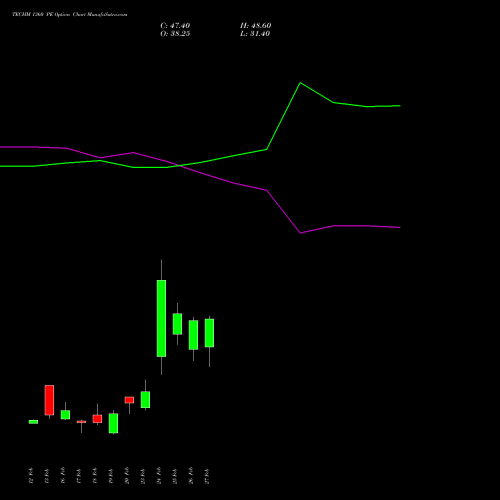Click the "20 Feb" date axis label
Image resolution: width=500 pixels, height=500 pixels.
click(127, 476)
